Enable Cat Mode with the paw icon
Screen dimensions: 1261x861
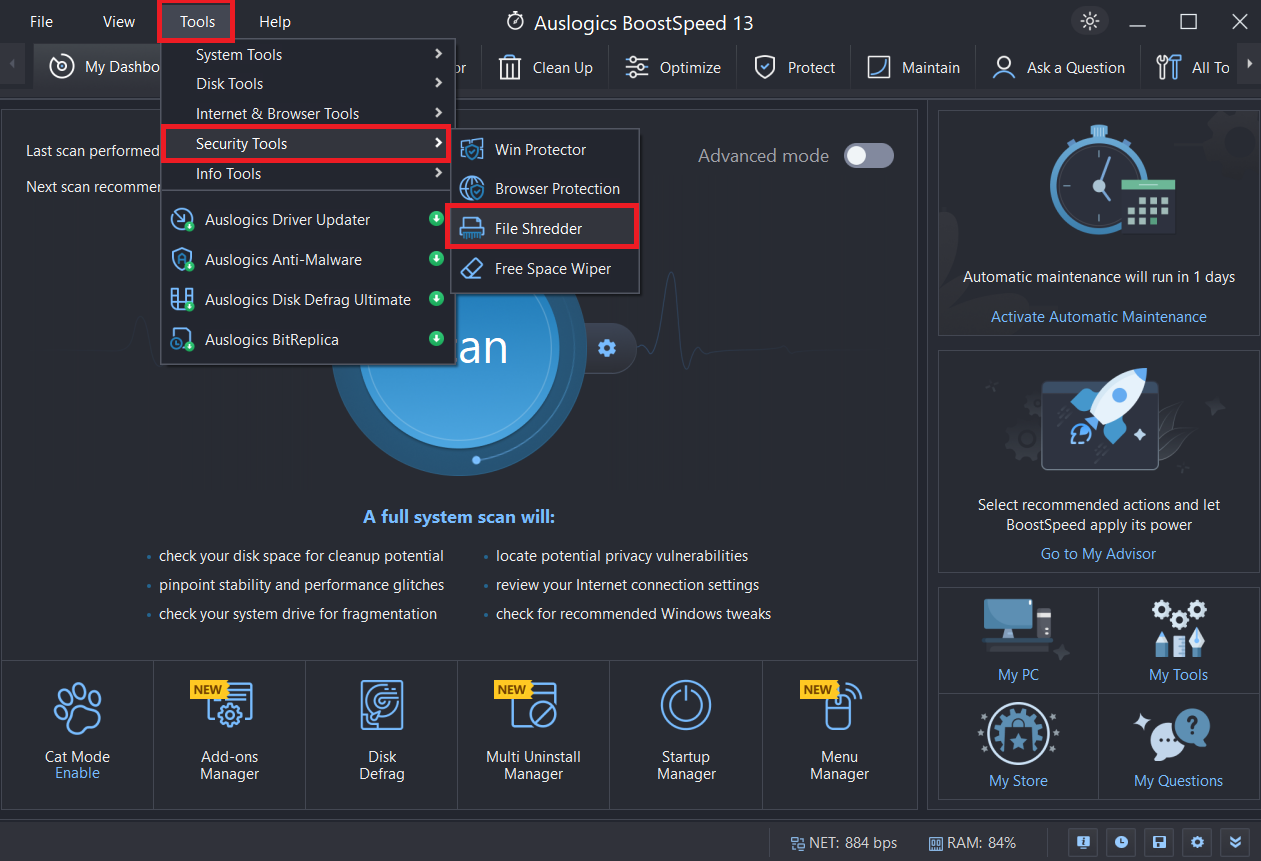tap(78, 708)
